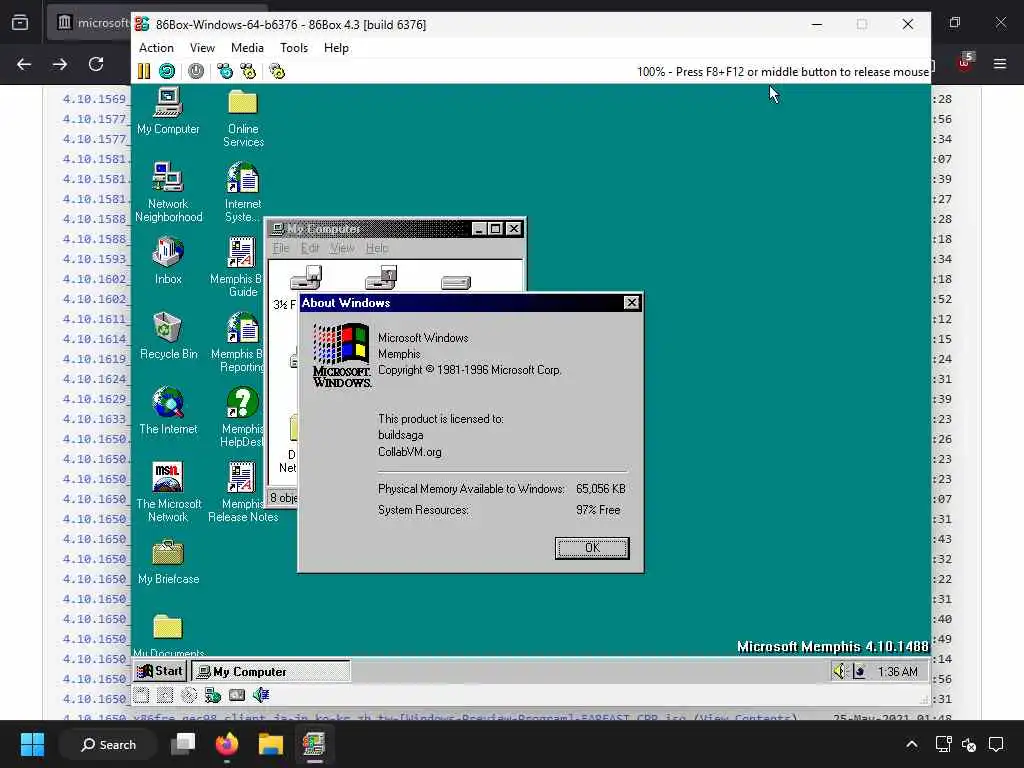Click OK in About Windows dialog
The image size is (1024, 768).
[592, 548]
